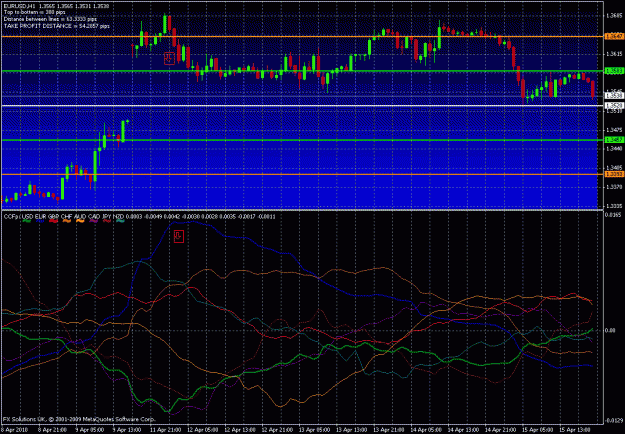Click the CCFp indicator name label
The image size is (625, 434).
tap(10, 216)
